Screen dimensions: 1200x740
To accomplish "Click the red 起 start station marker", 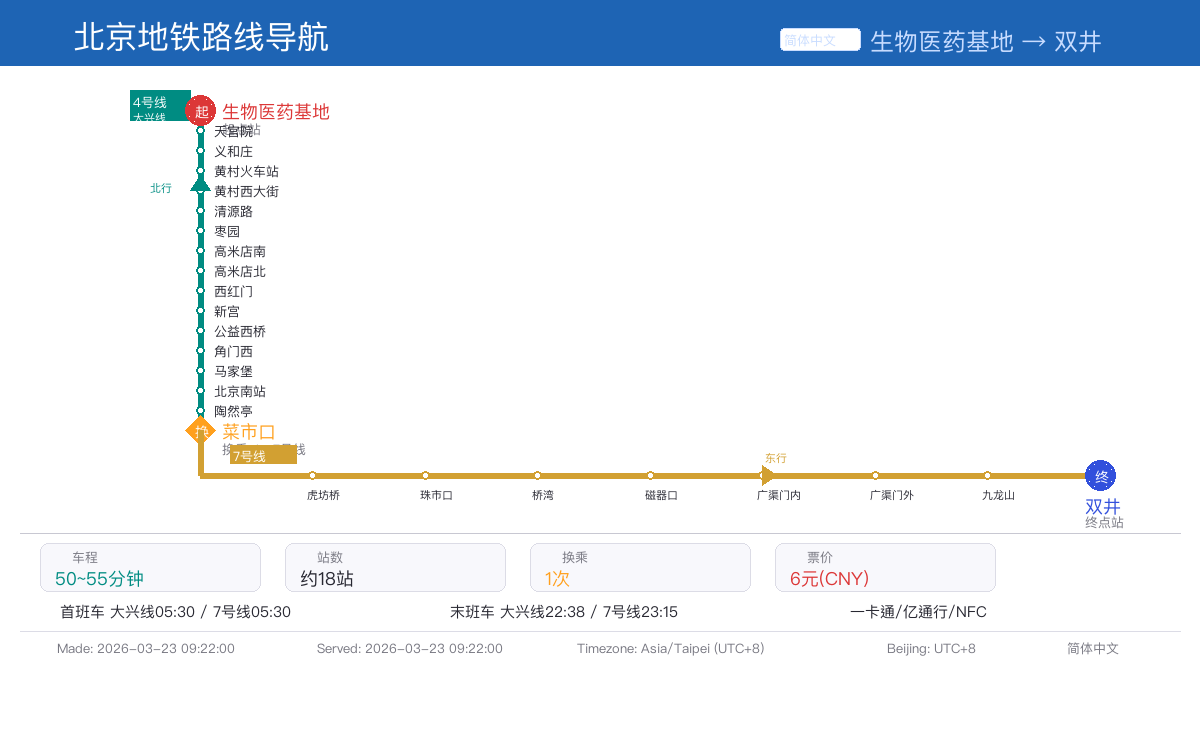I will (x=201, y=111).
